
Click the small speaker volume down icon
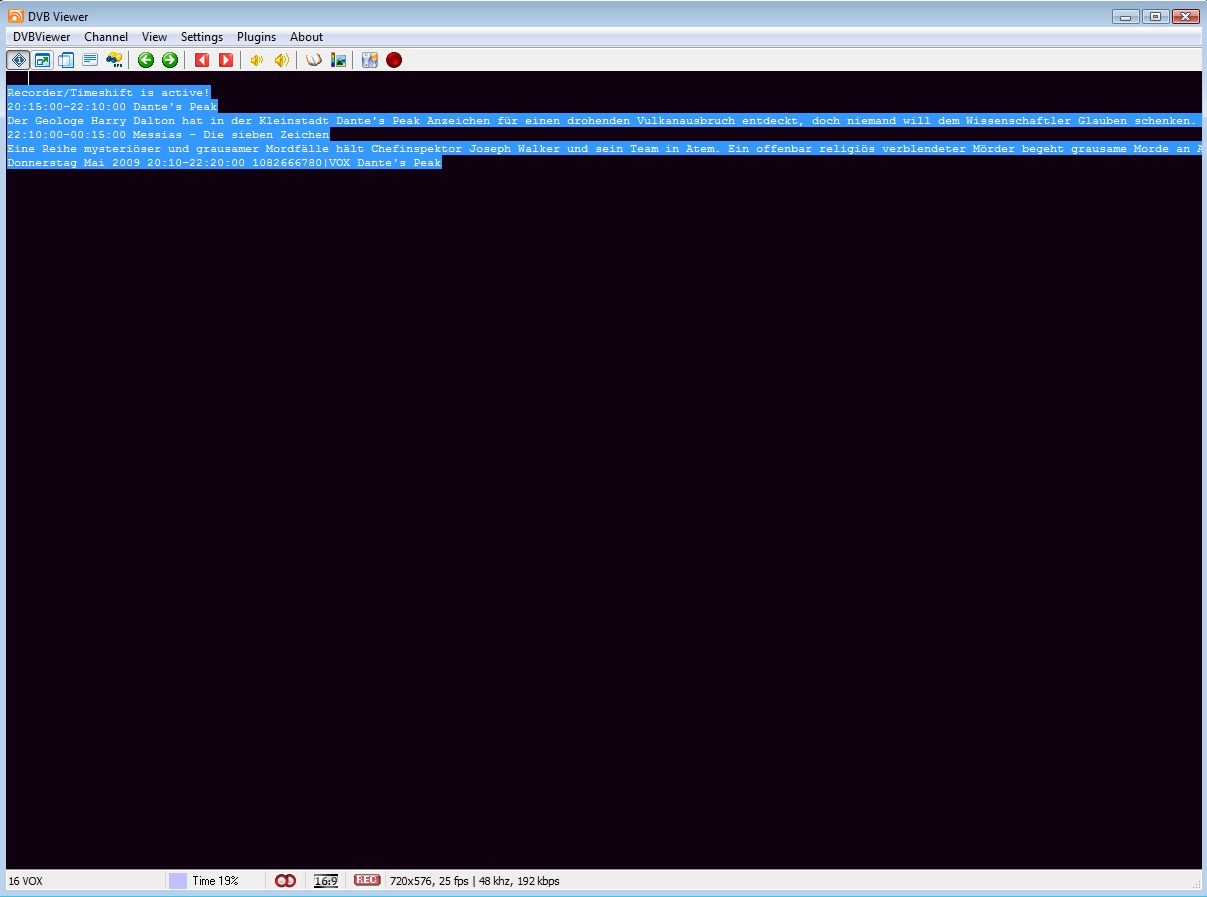point(257,60)
